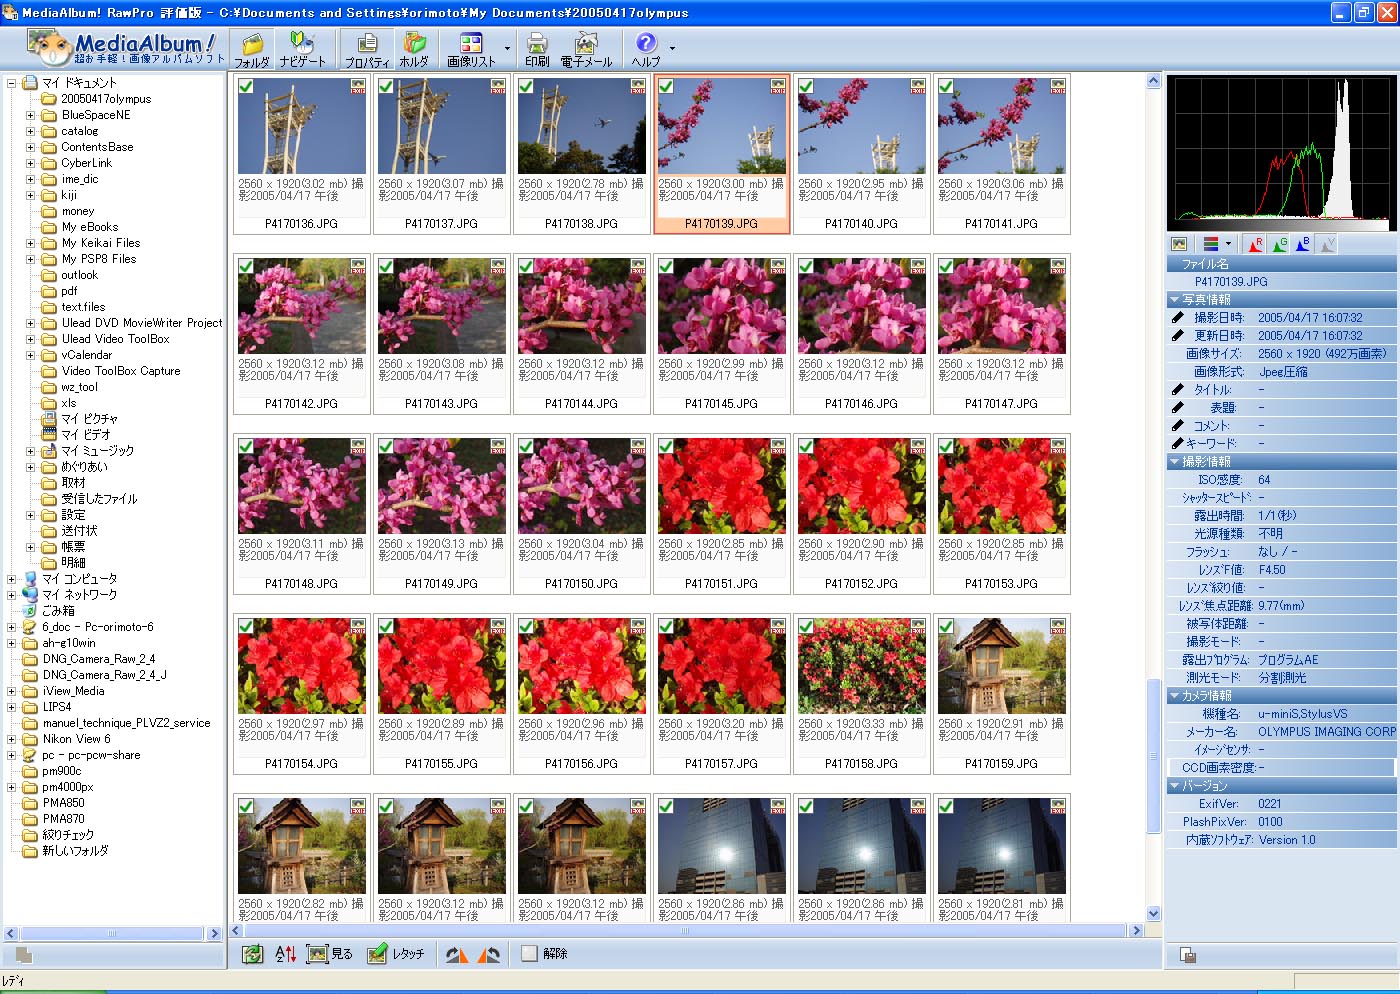Select the P4170159.JPG thumbnail

coord(1001,665)
